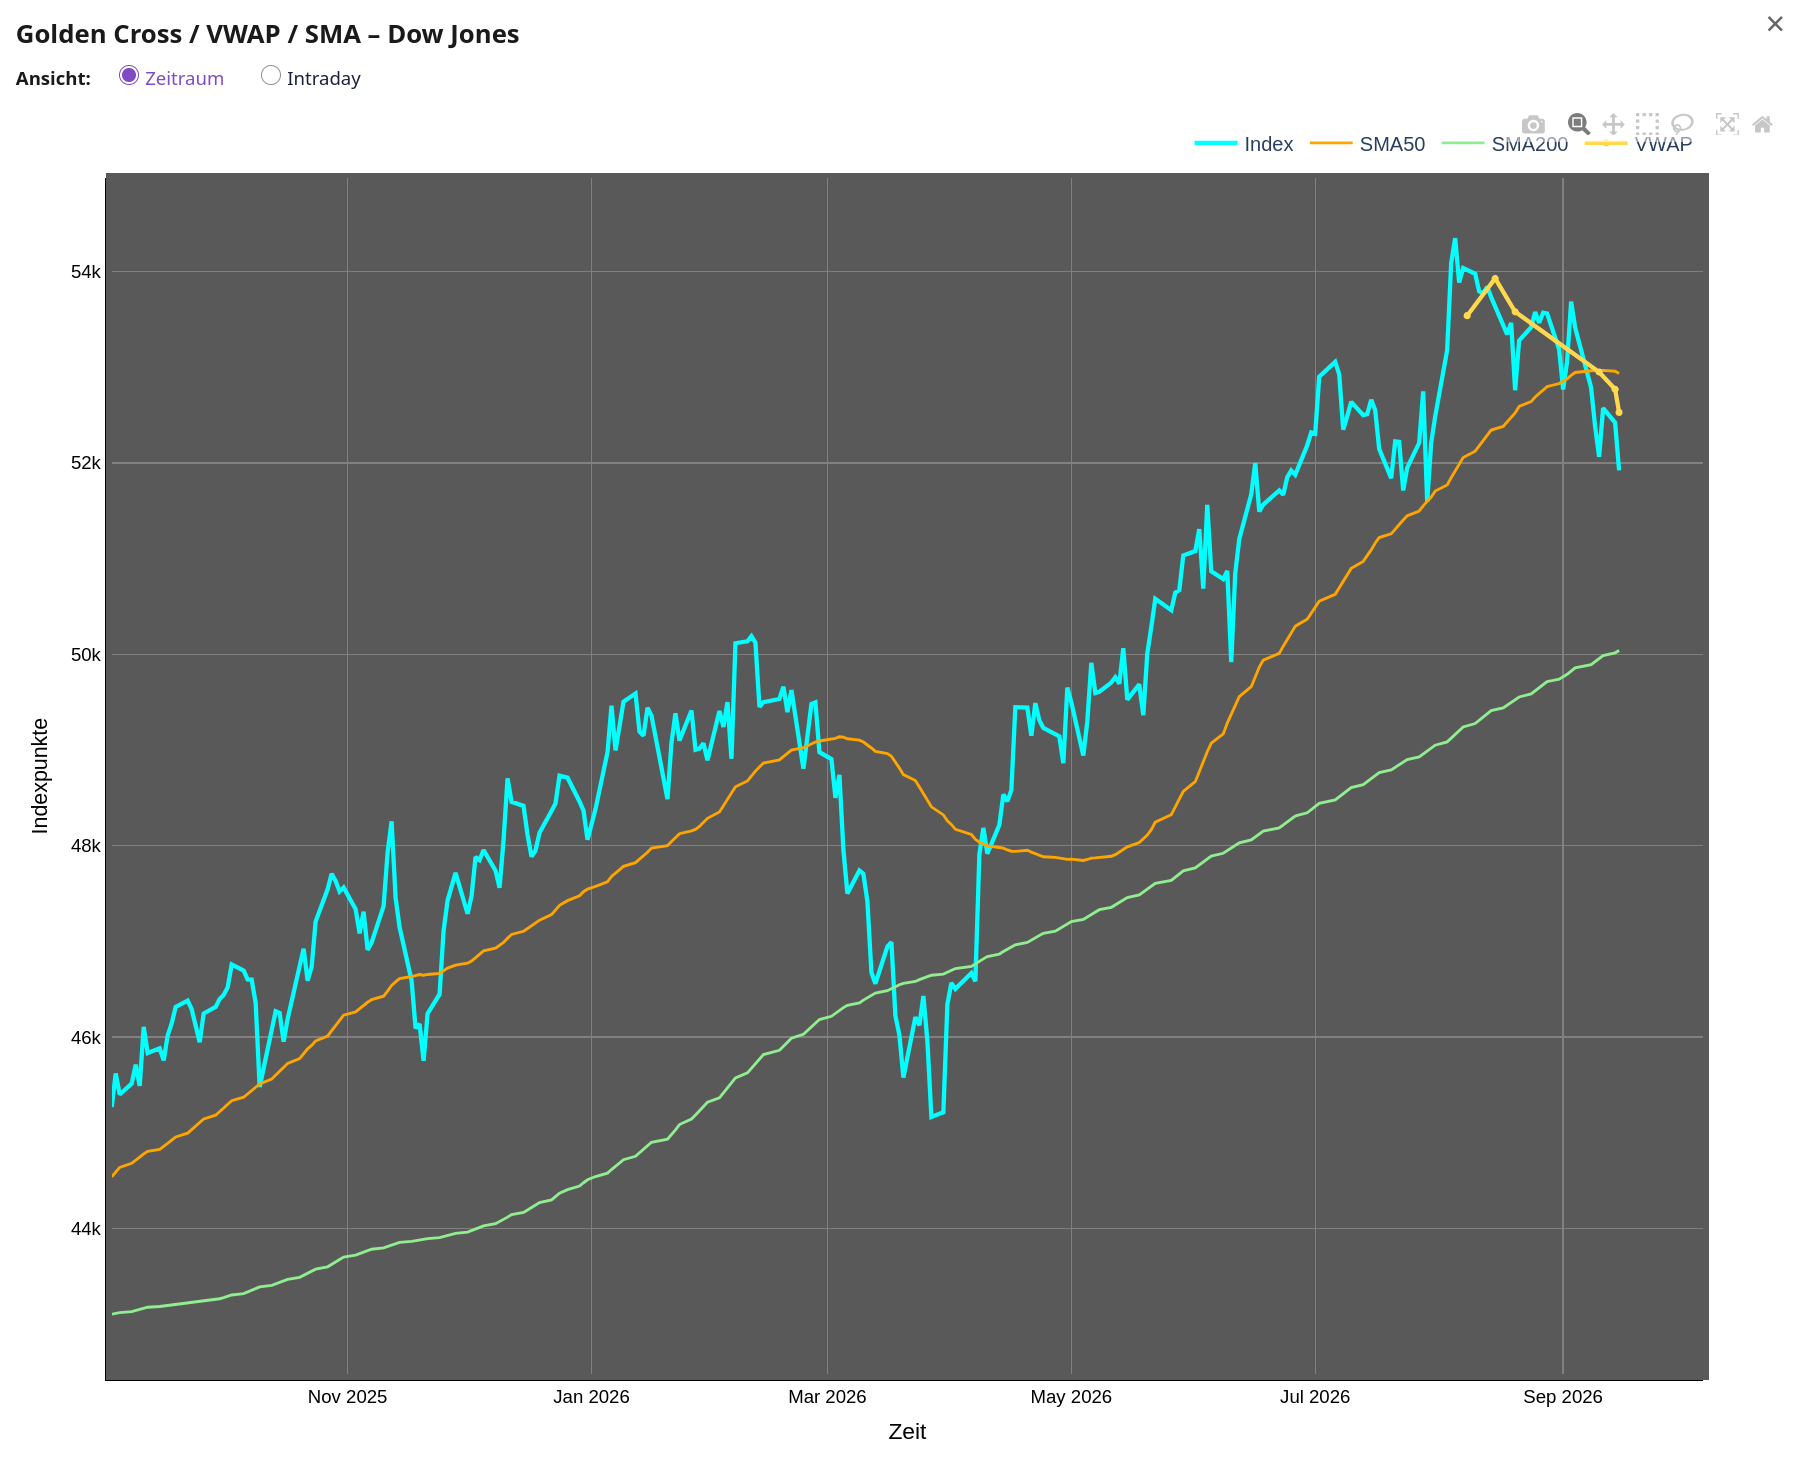Screen dimensions: 1795x1467
Task: Choose the Box Select tool
Action: [x=1647, y=124]
